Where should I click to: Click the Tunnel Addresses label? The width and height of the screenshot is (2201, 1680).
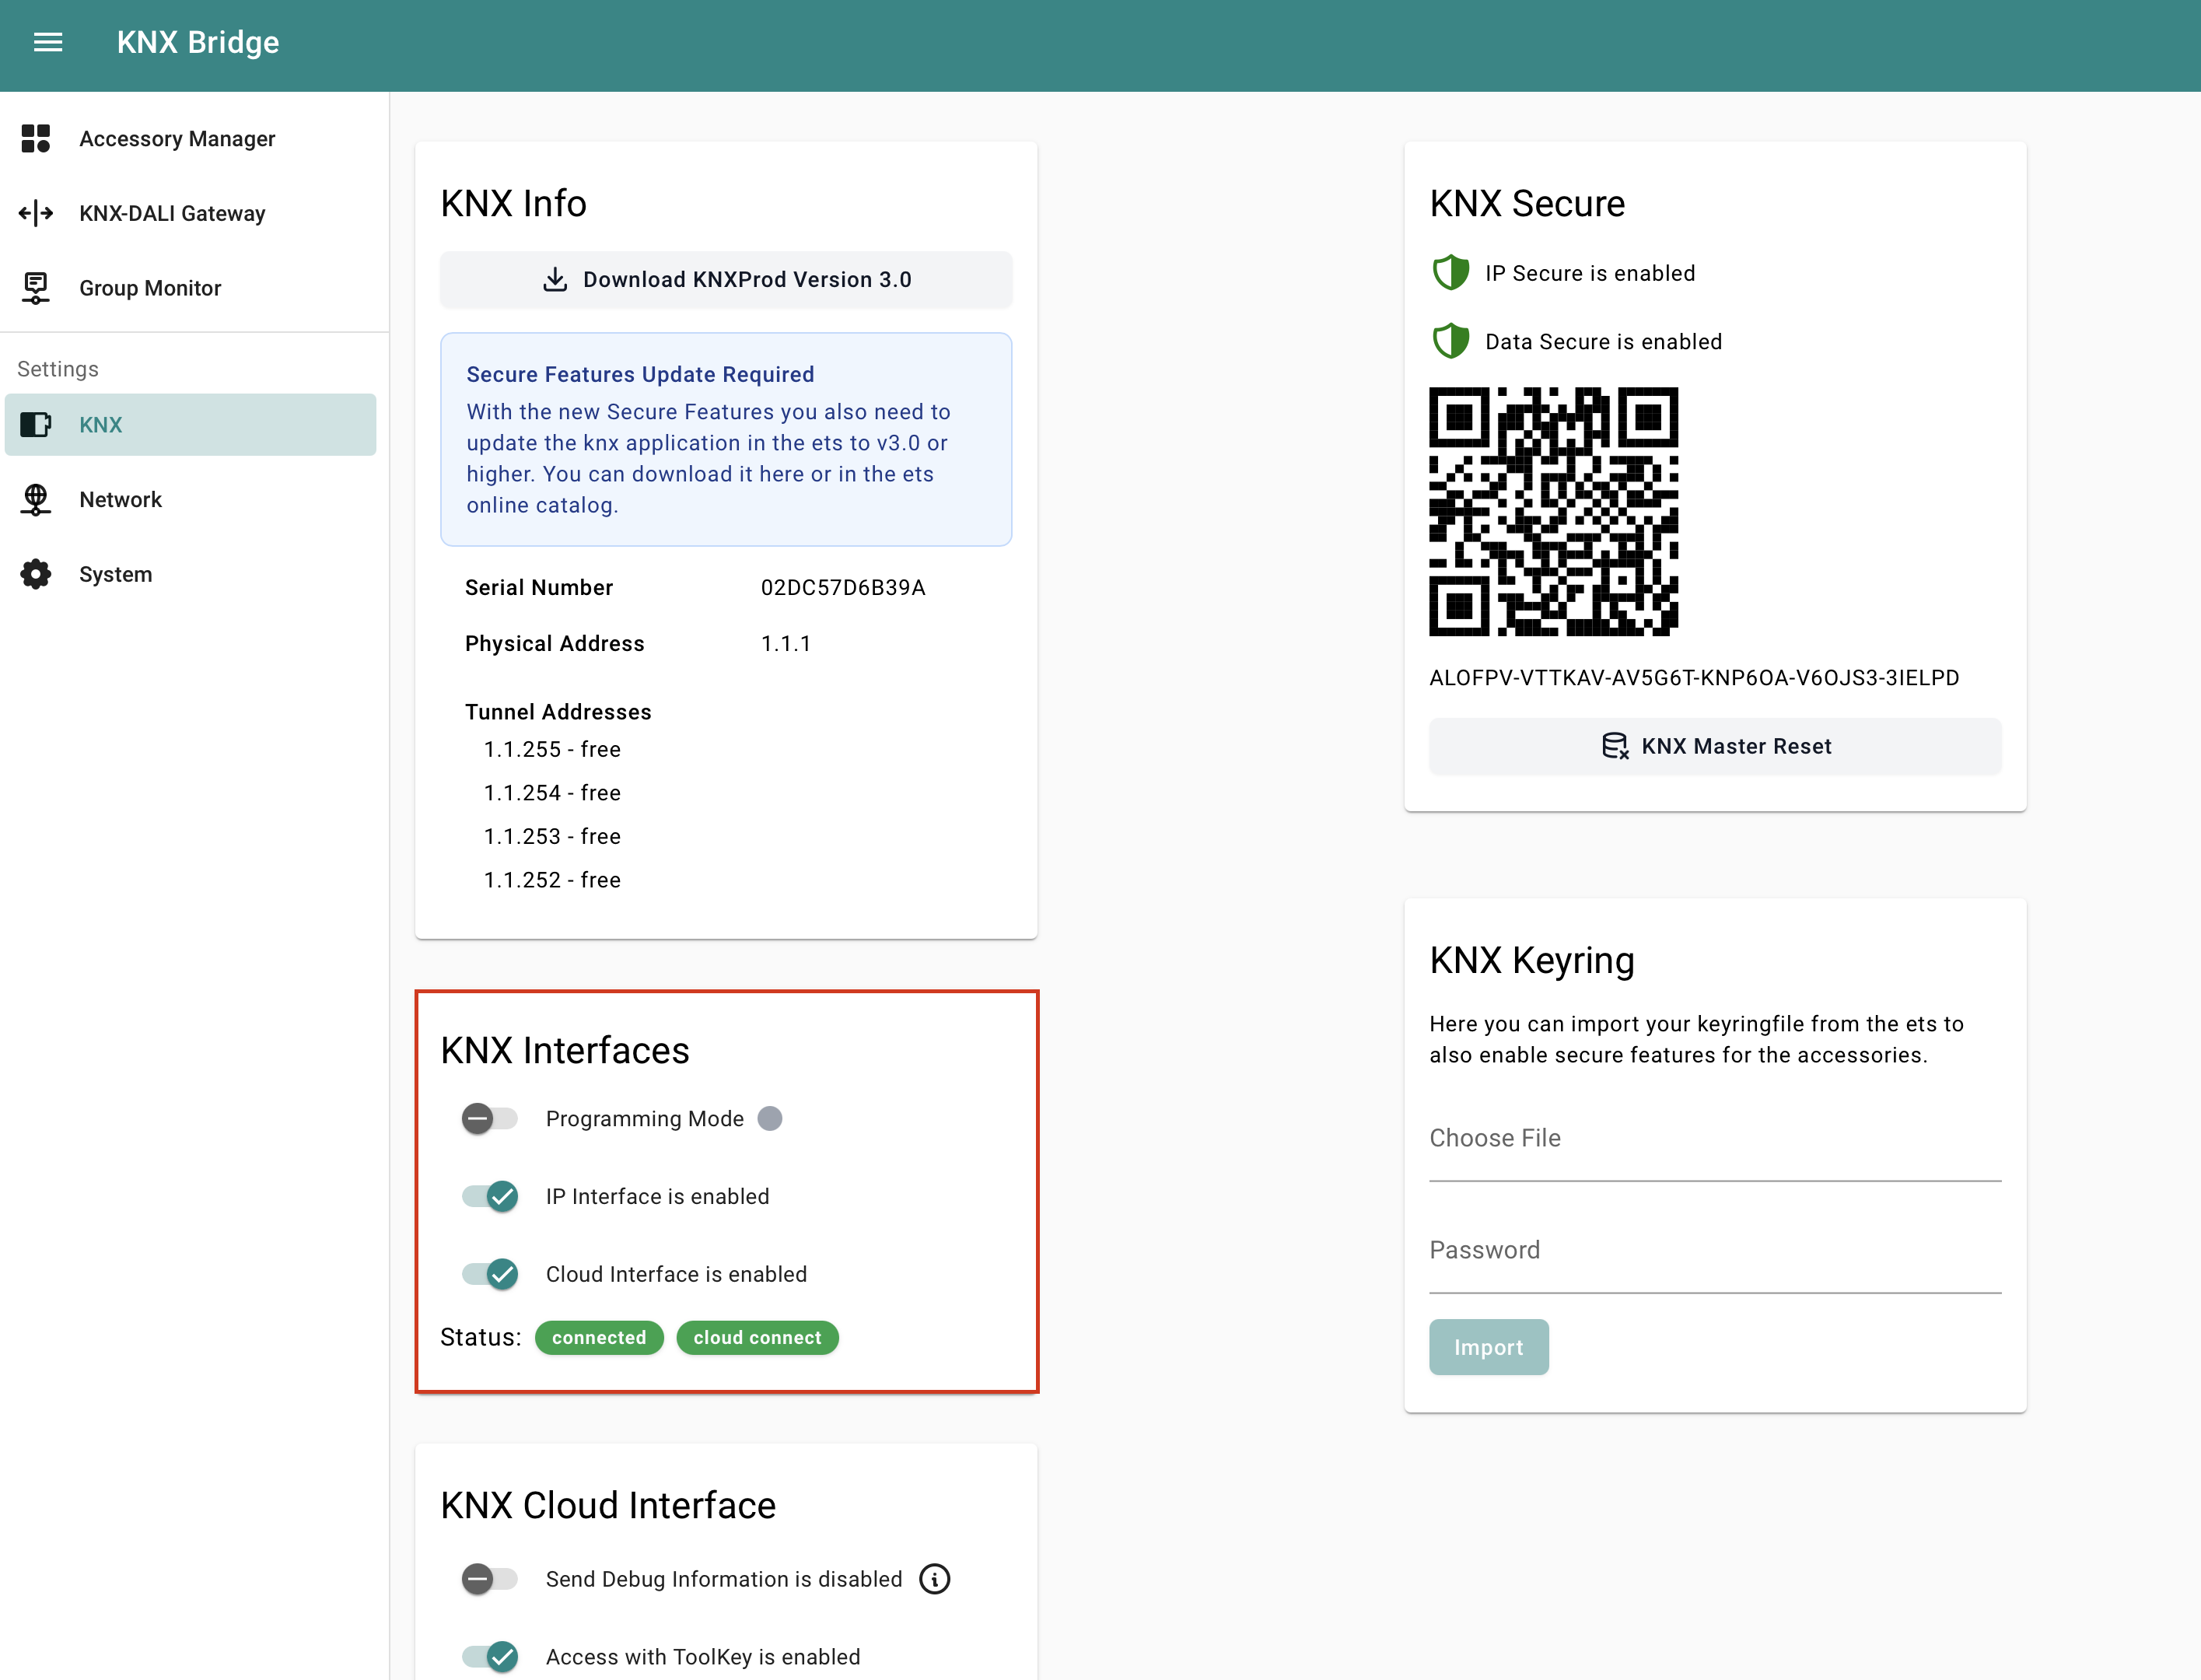[x=558, y=711]
